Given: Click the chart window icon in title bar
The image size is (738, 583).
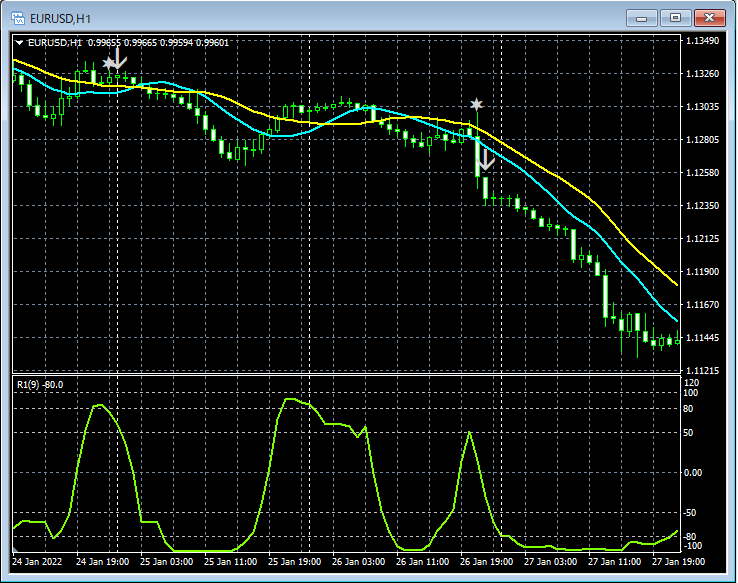Looking at the screenshot, I should [x=18, y=18].
